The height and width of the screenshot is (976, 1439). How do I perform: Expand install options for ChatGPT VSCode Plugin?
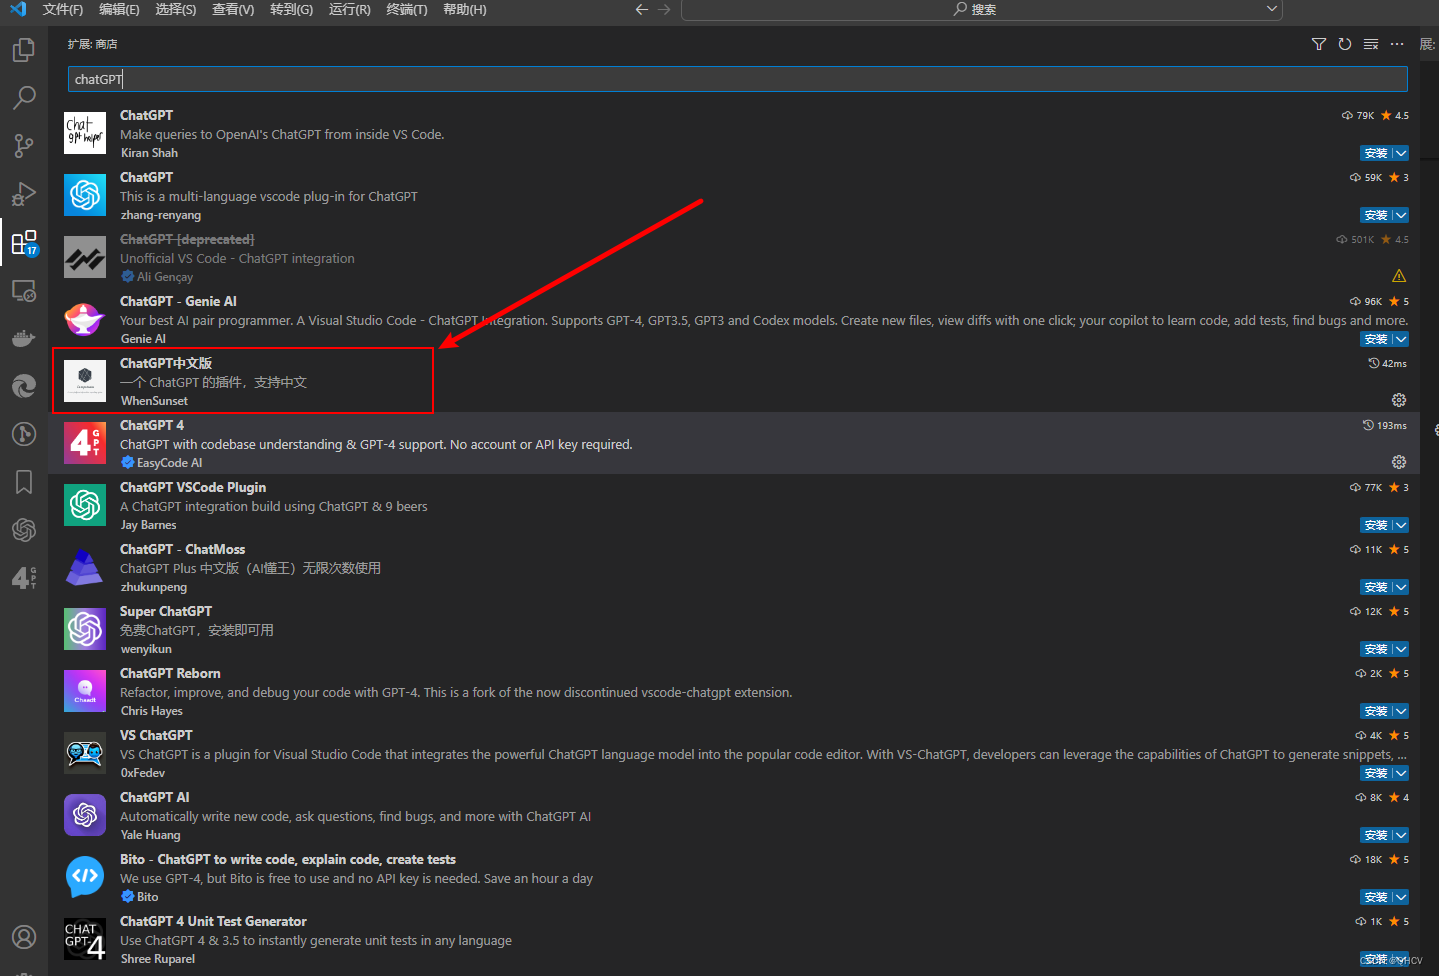coord(1400,525)
